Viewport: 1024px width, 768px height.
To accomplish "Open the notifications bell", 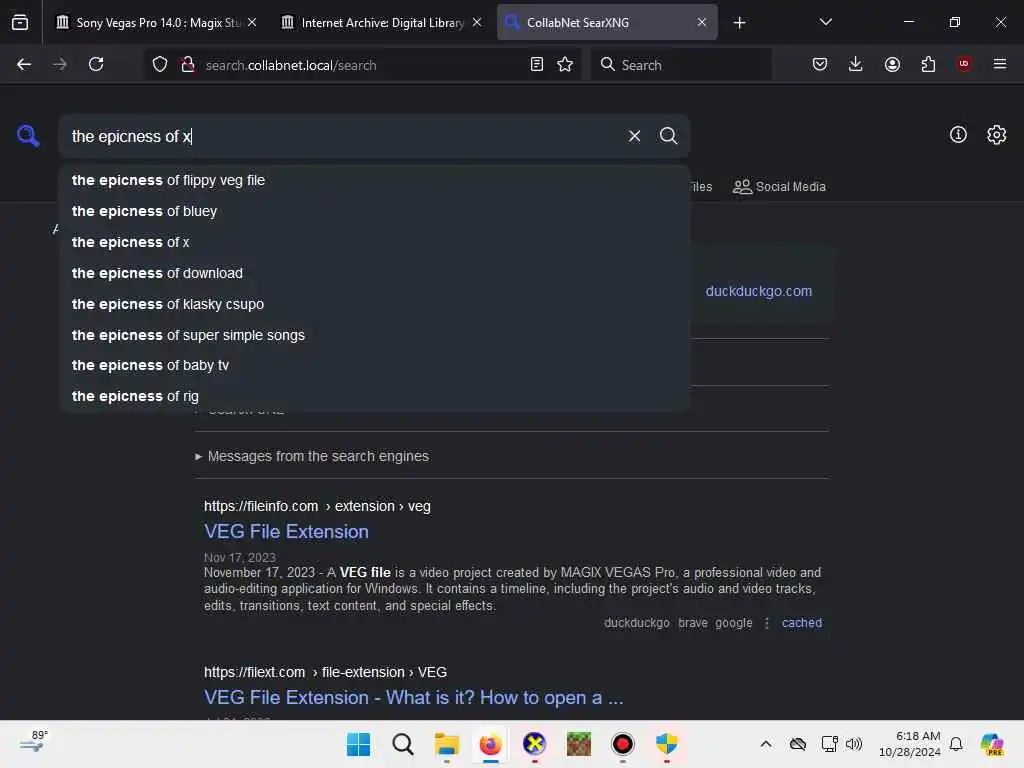I will [x=956, y=744].
